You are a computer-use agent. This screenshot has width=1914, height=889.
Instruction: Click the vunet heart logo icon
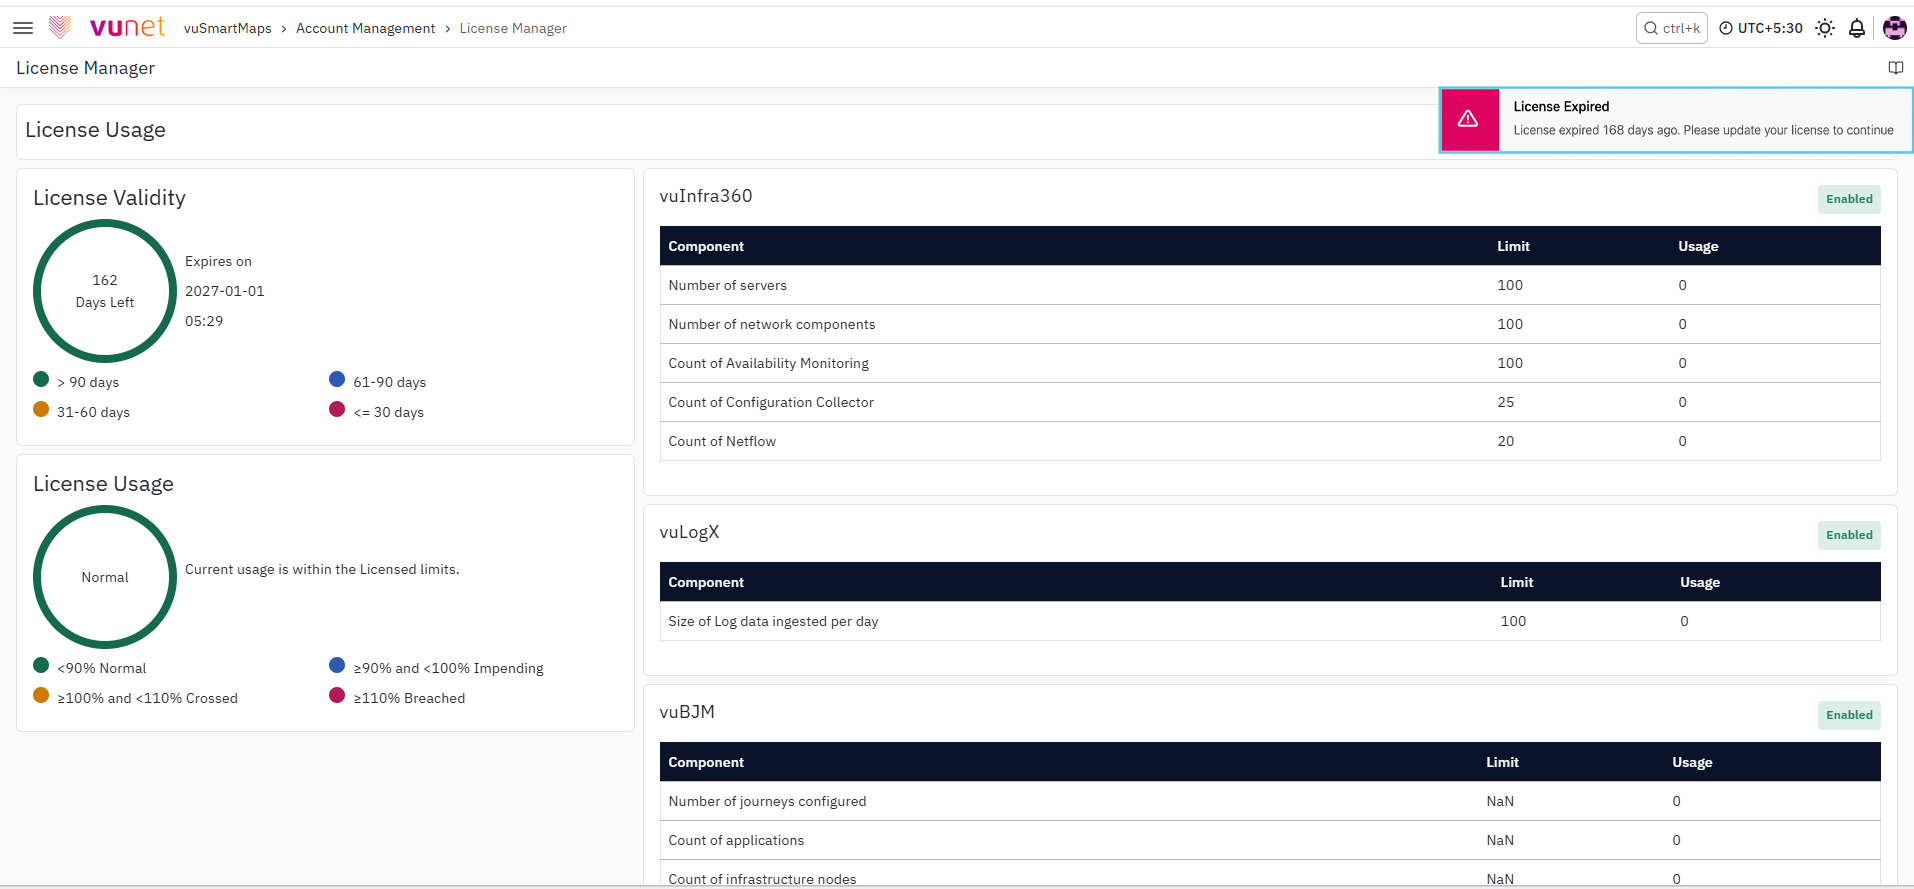[60, 27]
